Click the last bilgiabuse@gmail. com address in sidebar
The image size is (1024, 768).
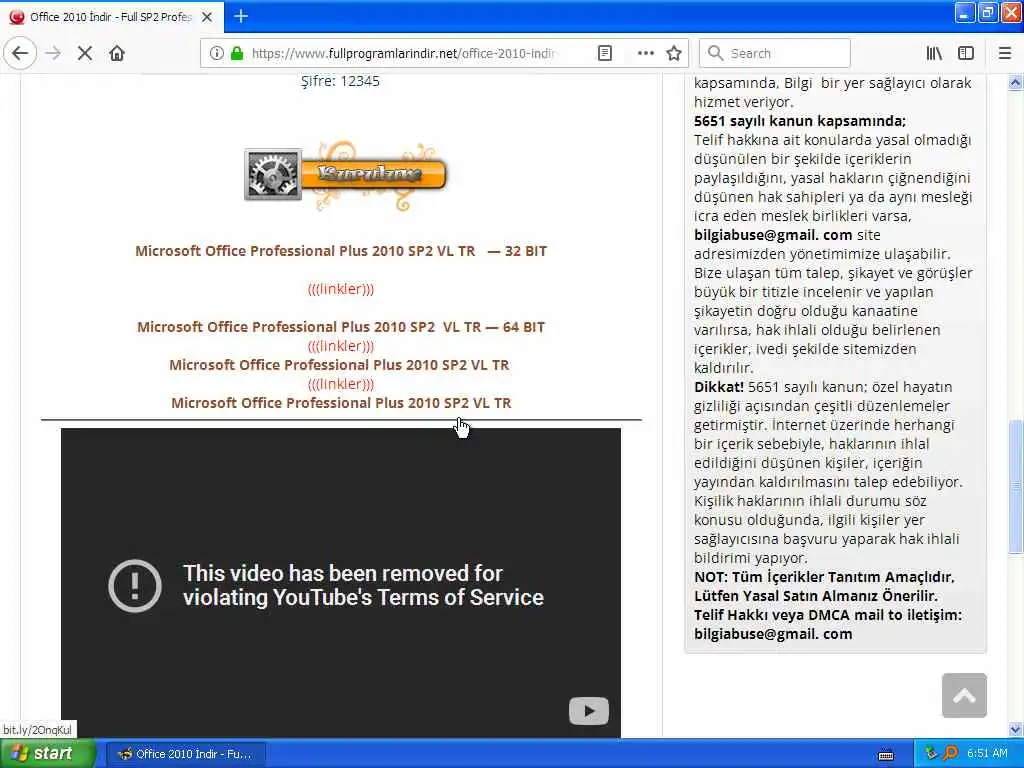(773, 633)
